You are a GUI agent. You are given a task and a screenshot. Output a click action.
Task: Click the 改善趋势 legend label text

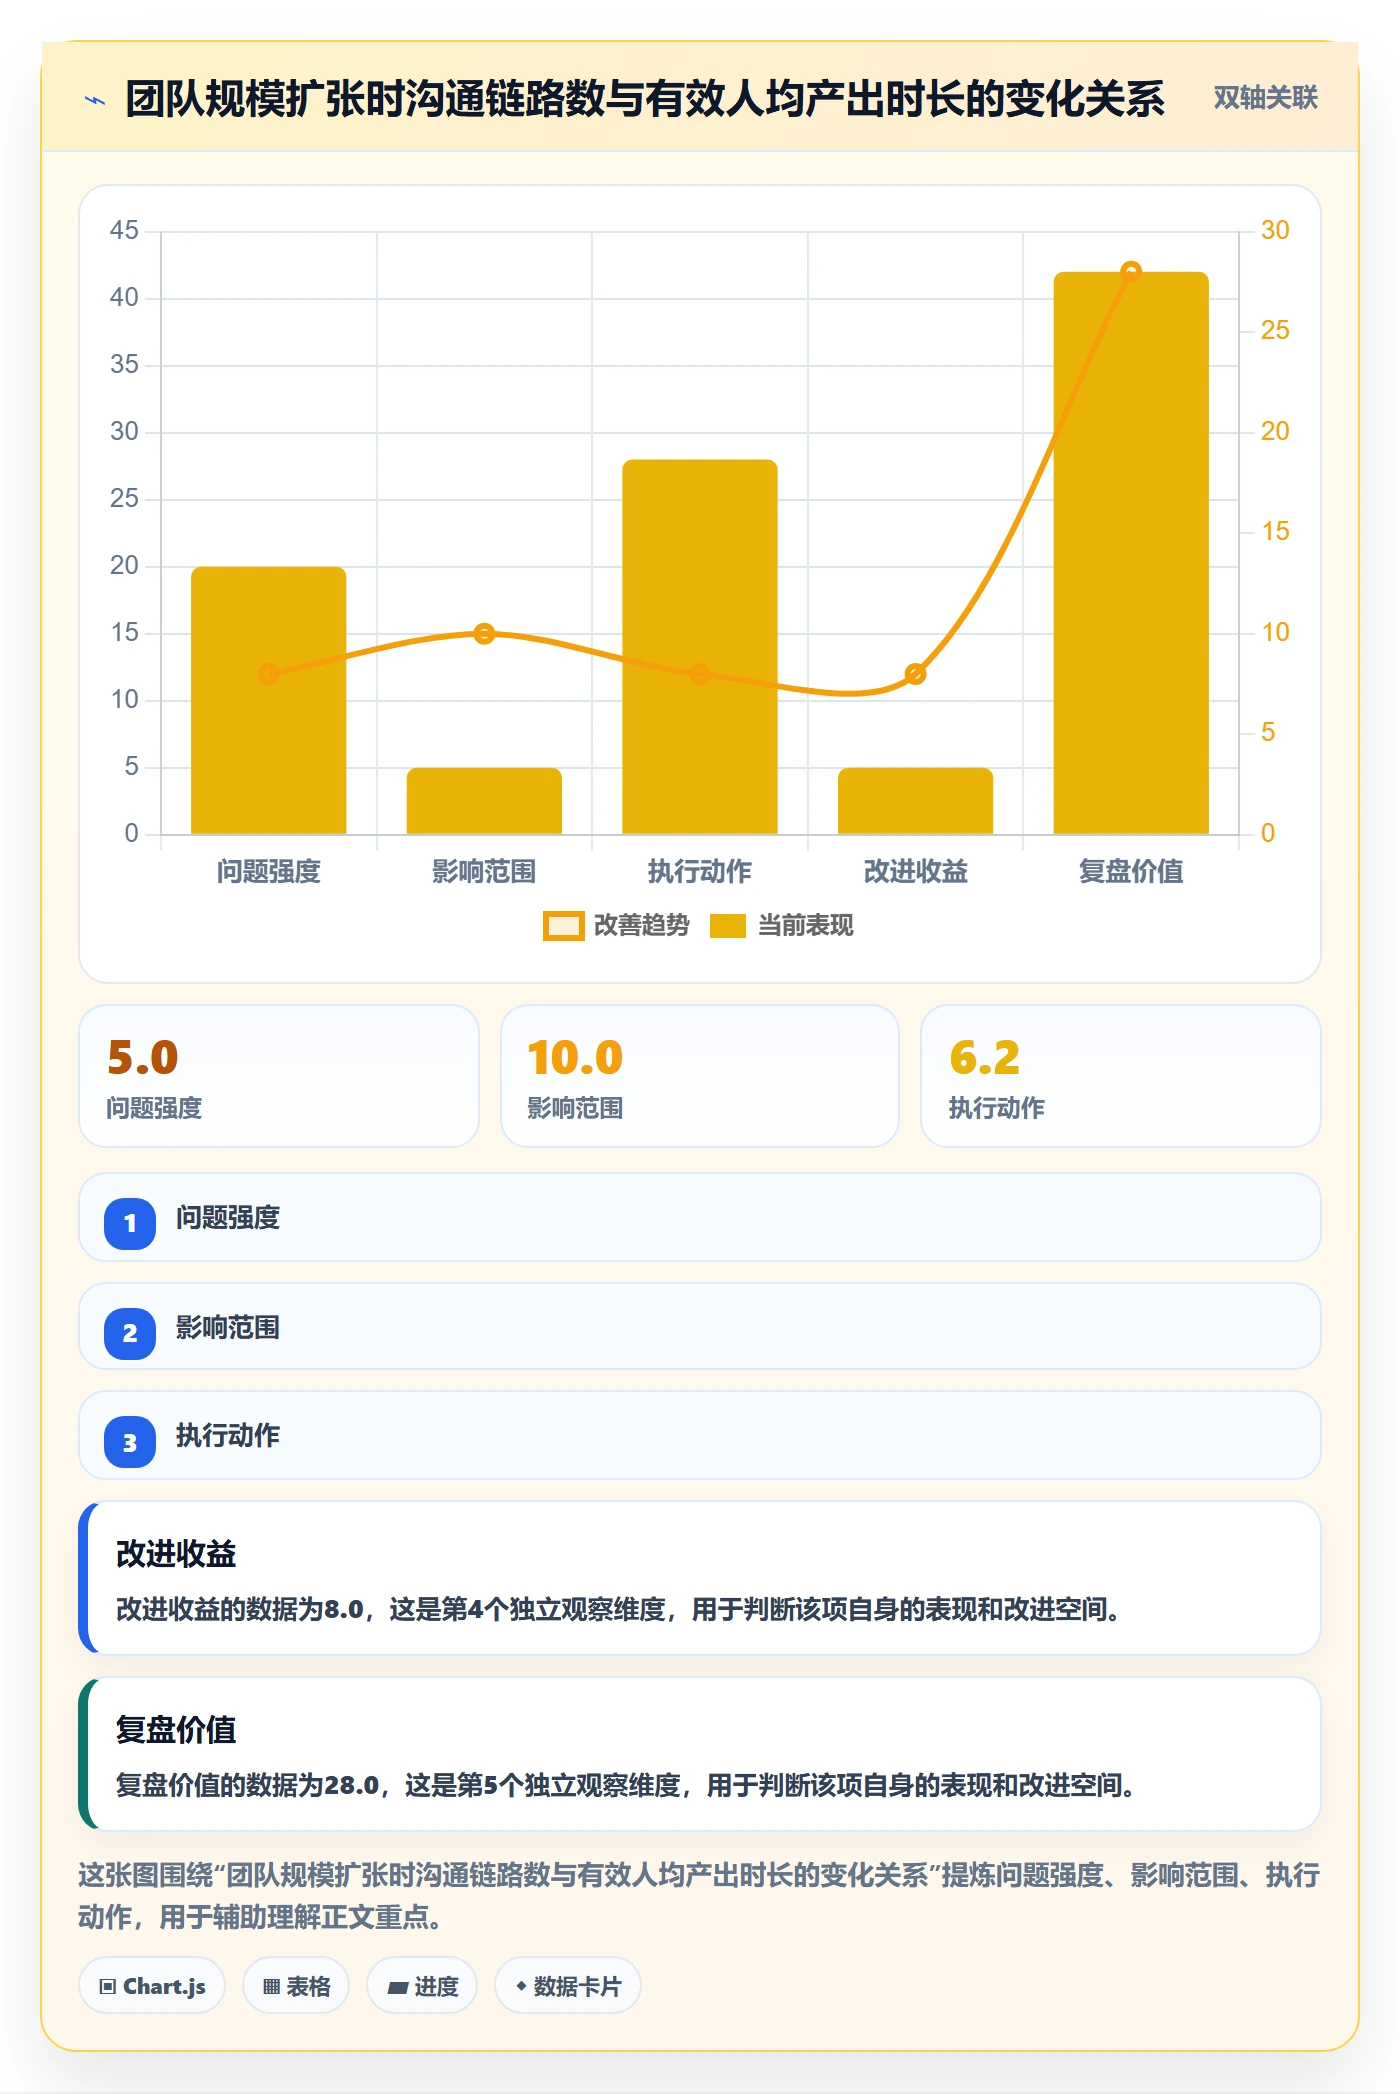pyautogui.click(x=642, y=926)
